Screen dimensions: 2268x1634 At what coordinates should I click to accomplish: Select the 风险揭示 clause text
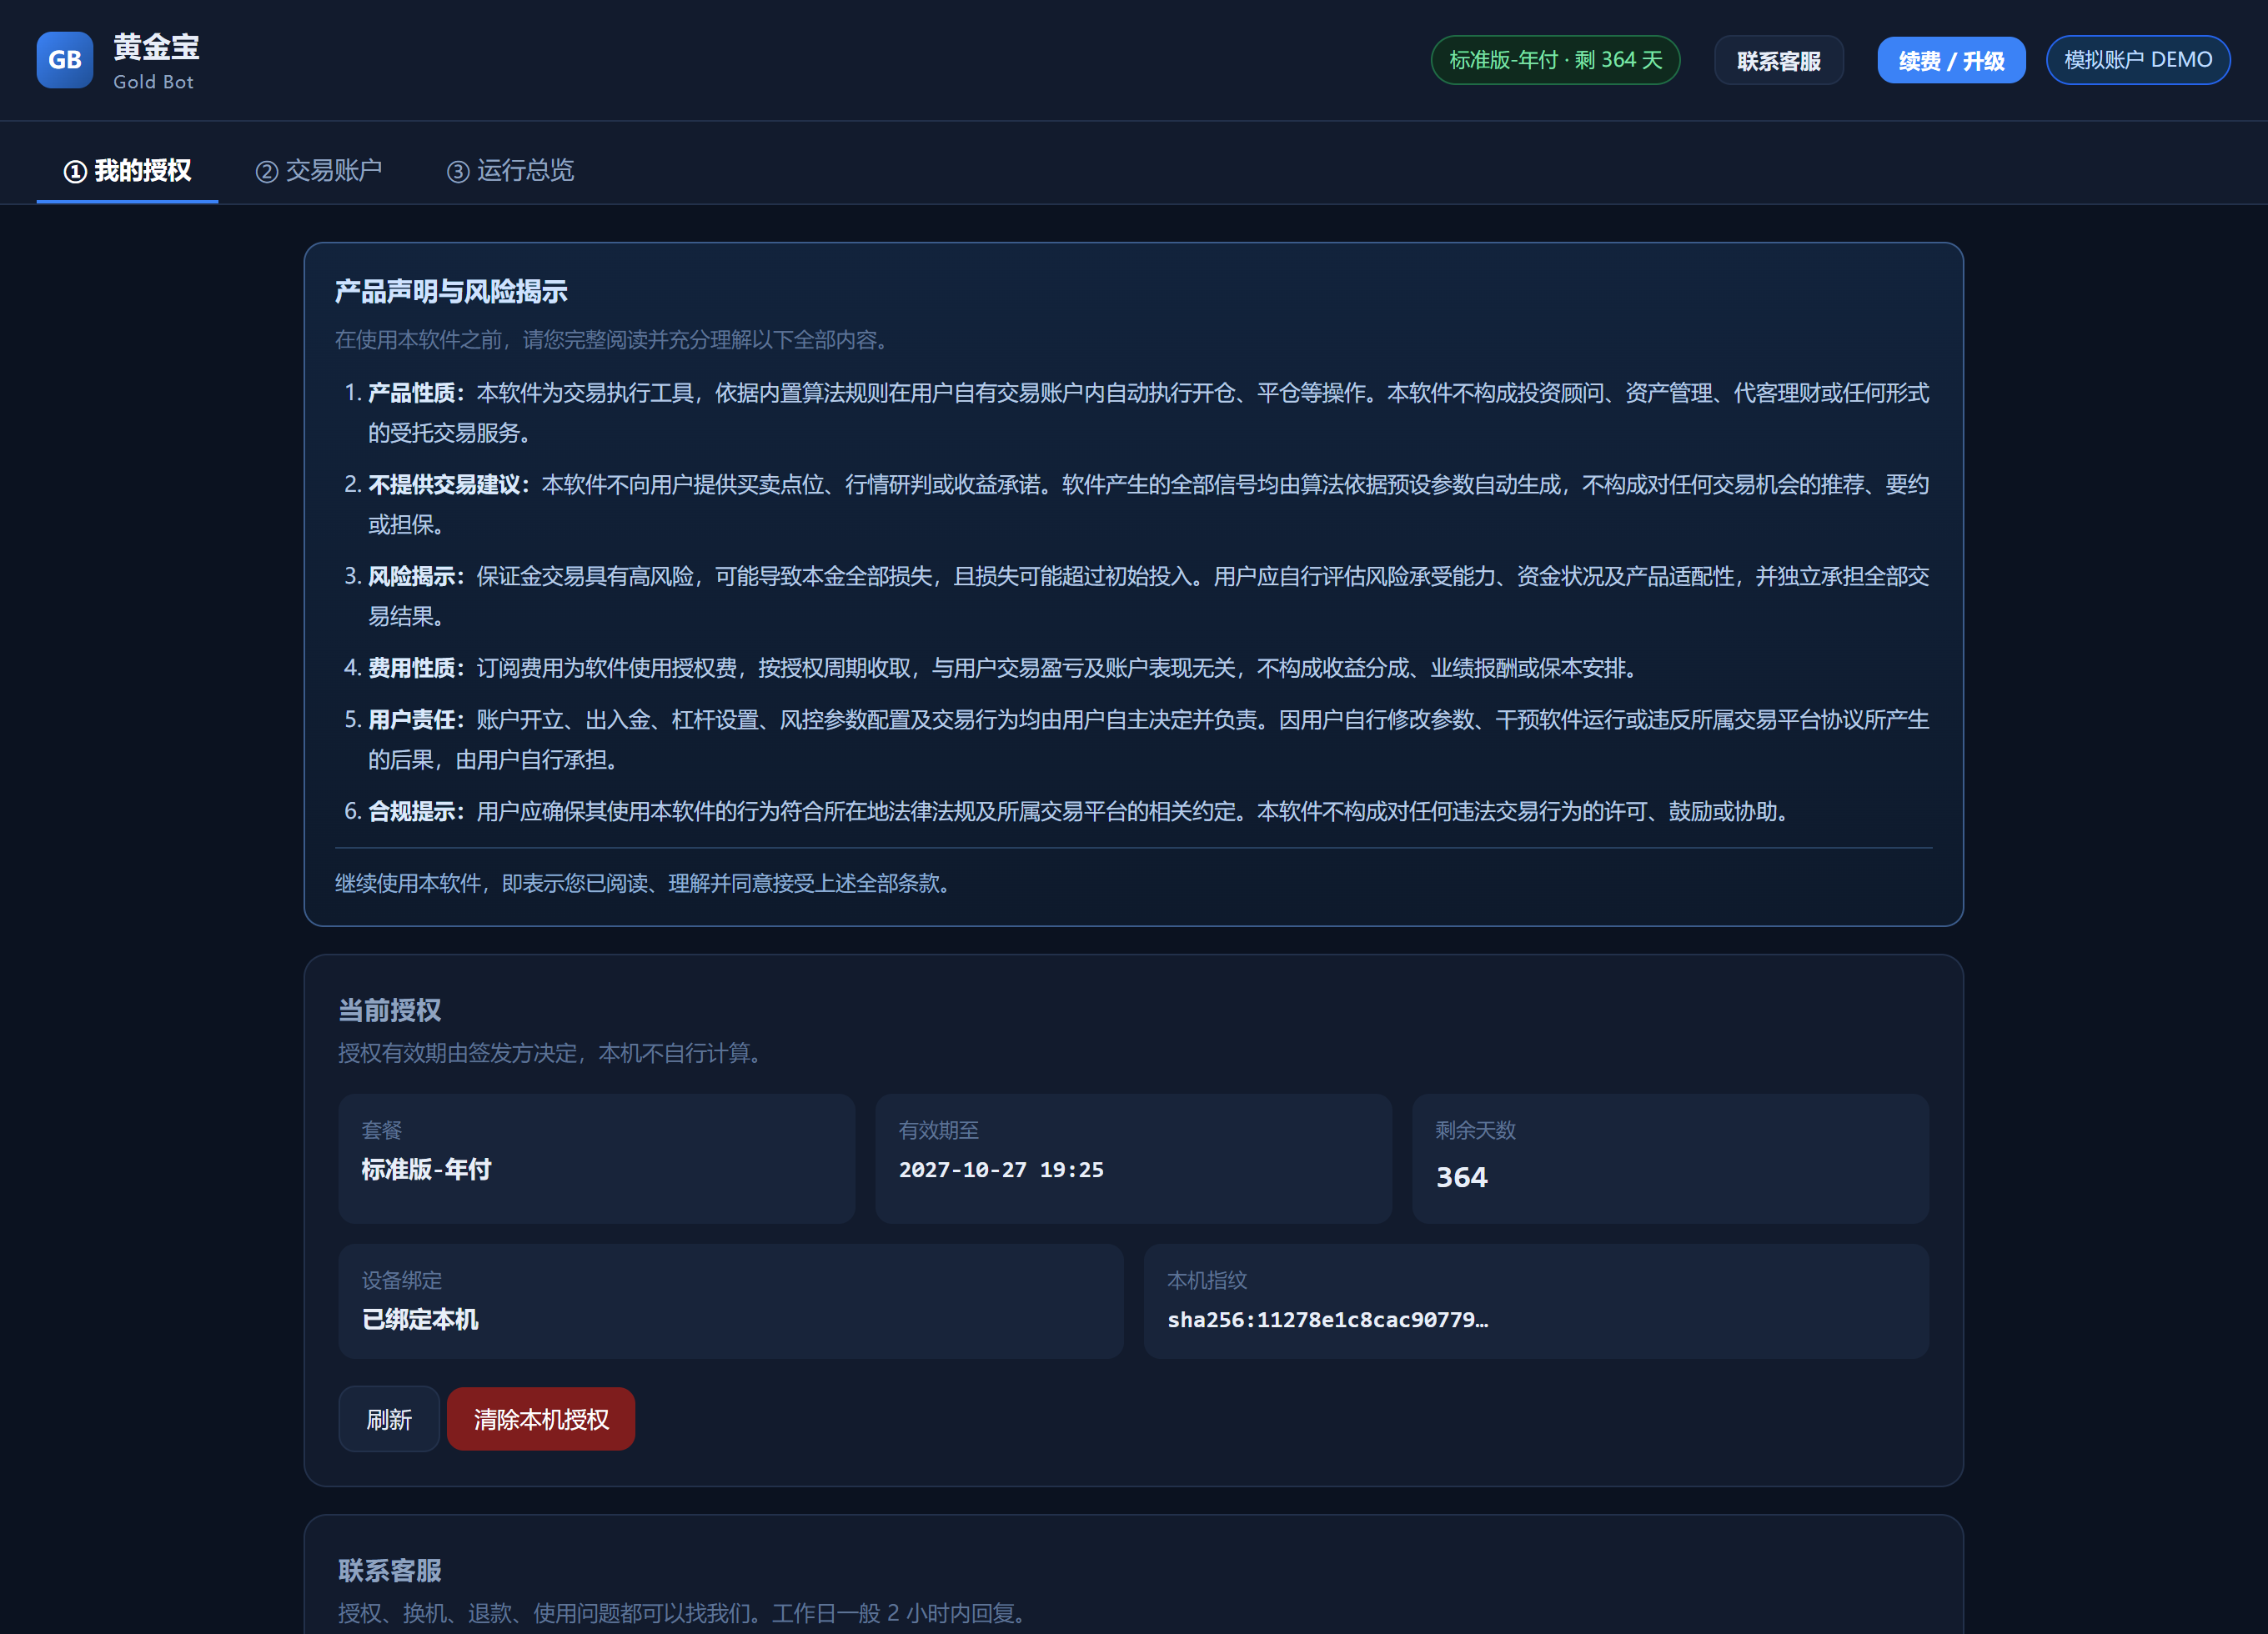point(1148,596)
